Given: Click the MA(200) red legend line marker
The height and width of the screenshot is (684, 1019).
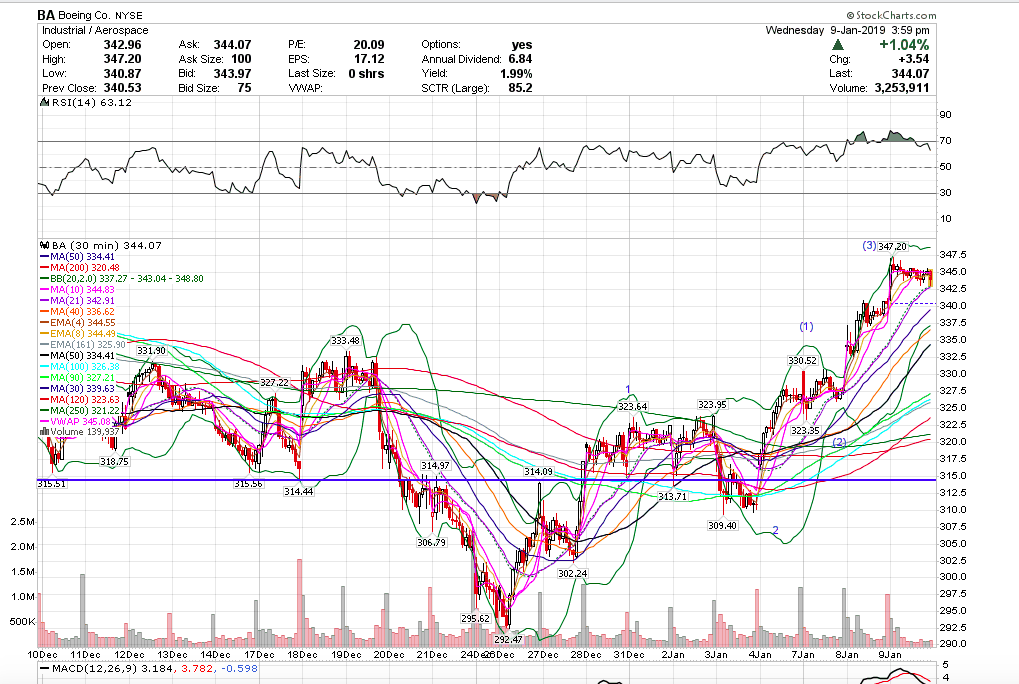Looking at the screenshot, I should click(x=43, y=268).
